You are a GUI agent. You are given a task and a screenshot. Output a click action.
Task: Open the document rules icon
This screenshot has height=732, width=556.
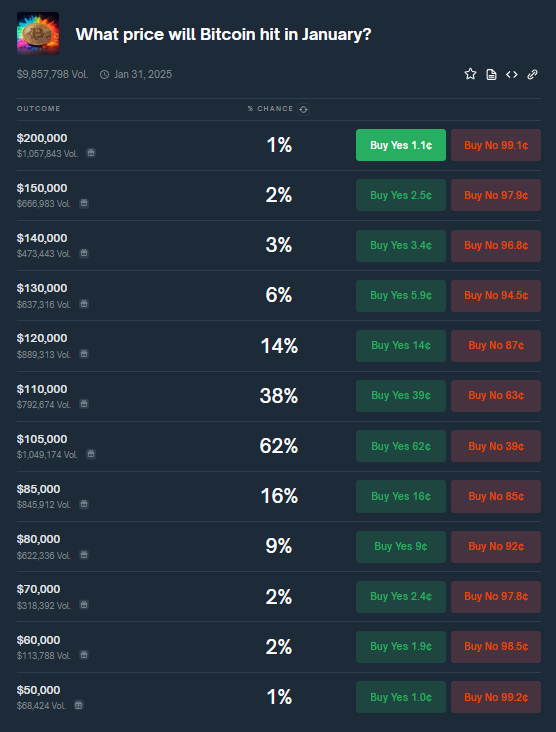(491, 74)
